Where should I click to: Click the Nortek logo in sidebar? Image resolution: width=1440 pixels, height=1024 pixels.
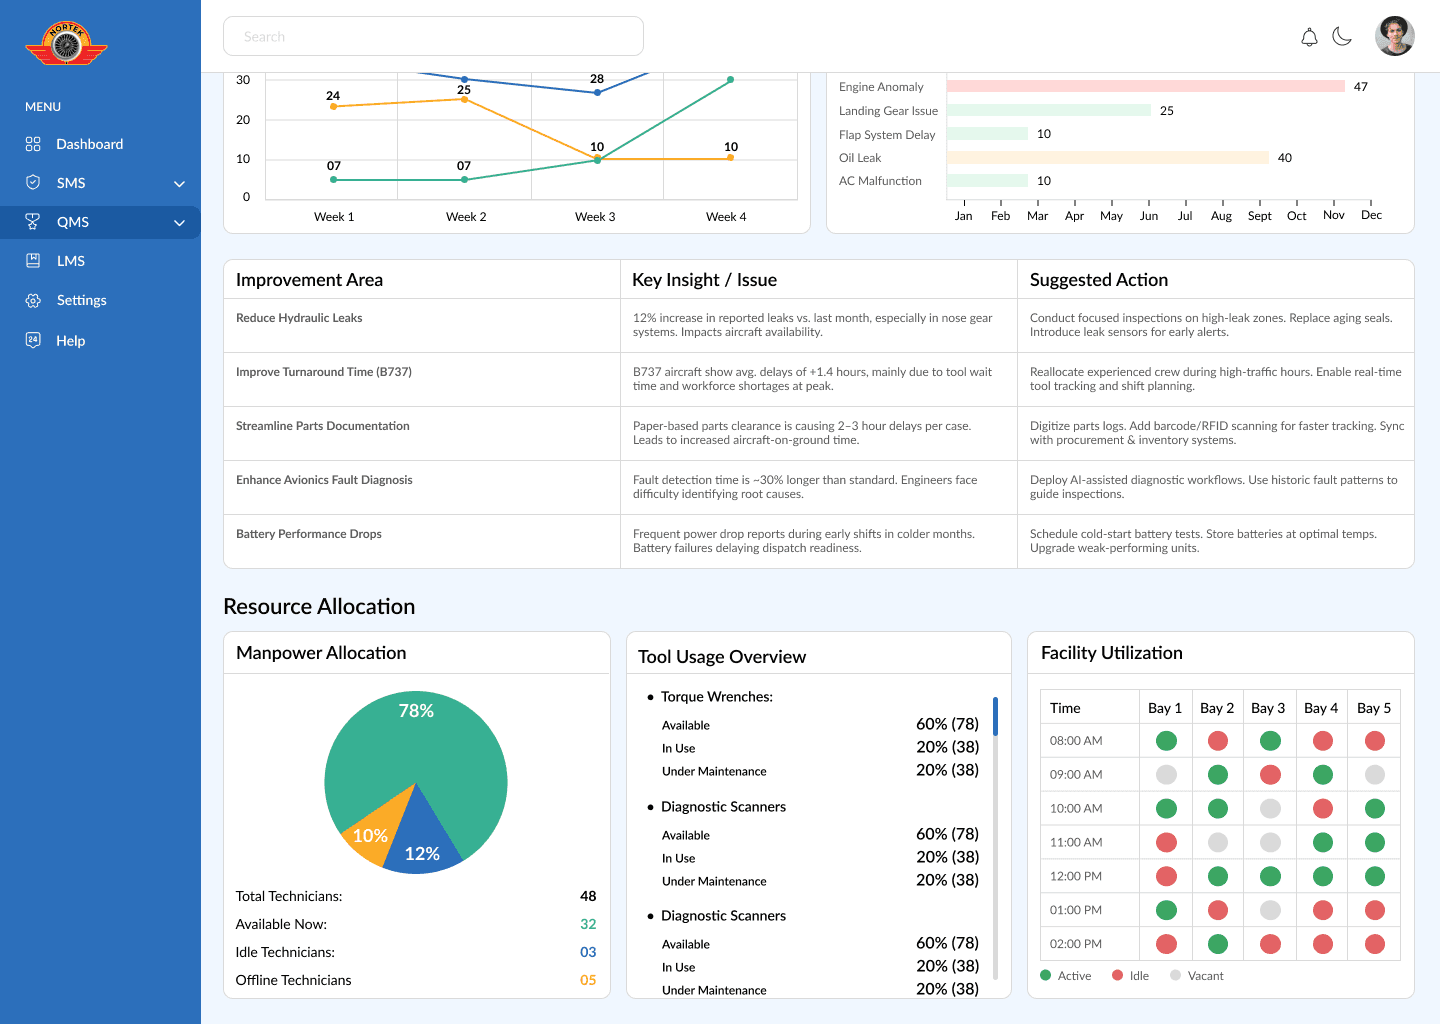coord(66,44)
